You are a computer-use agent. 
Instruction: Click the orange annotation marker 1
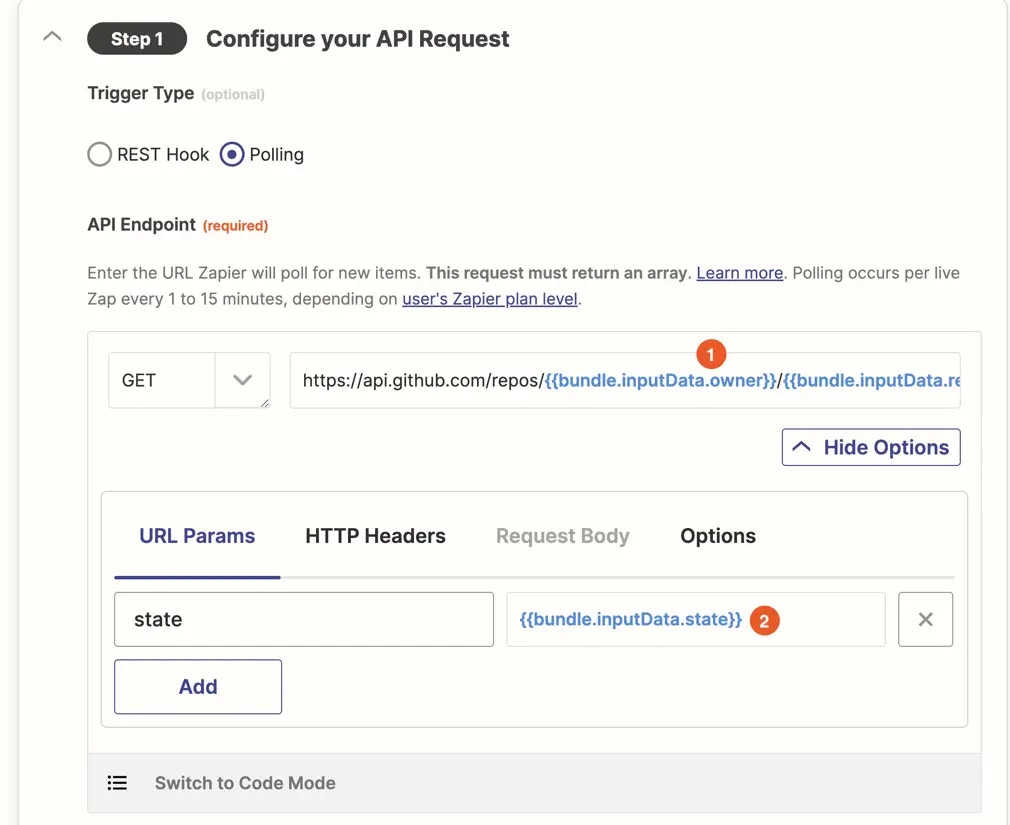tap(711, 354)
